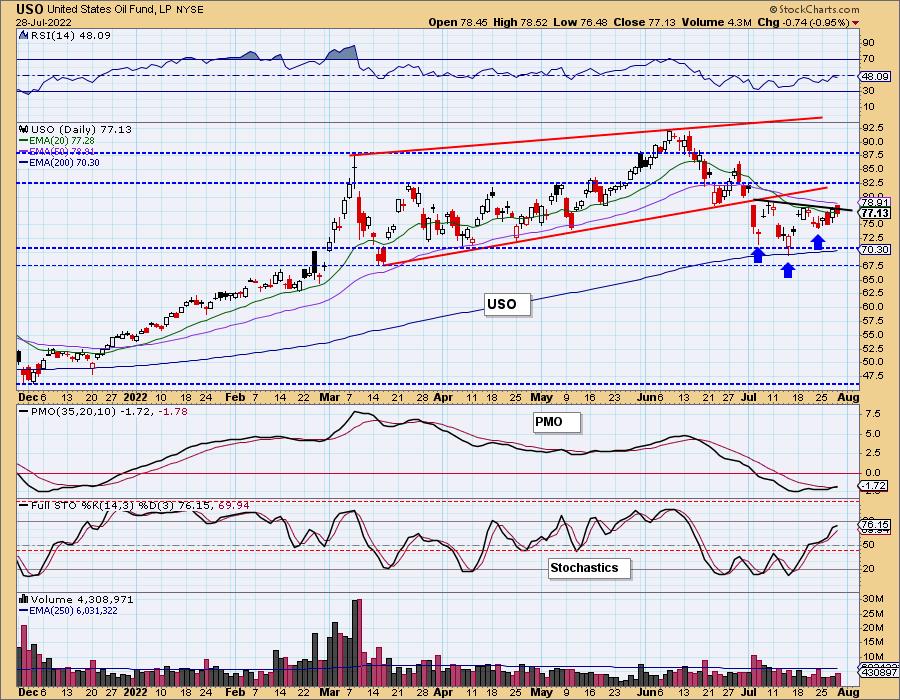This screenshot has width=900, height=700.
Task: Click the 70.30 tag on the price axis
Action: [x=875, y=250]
